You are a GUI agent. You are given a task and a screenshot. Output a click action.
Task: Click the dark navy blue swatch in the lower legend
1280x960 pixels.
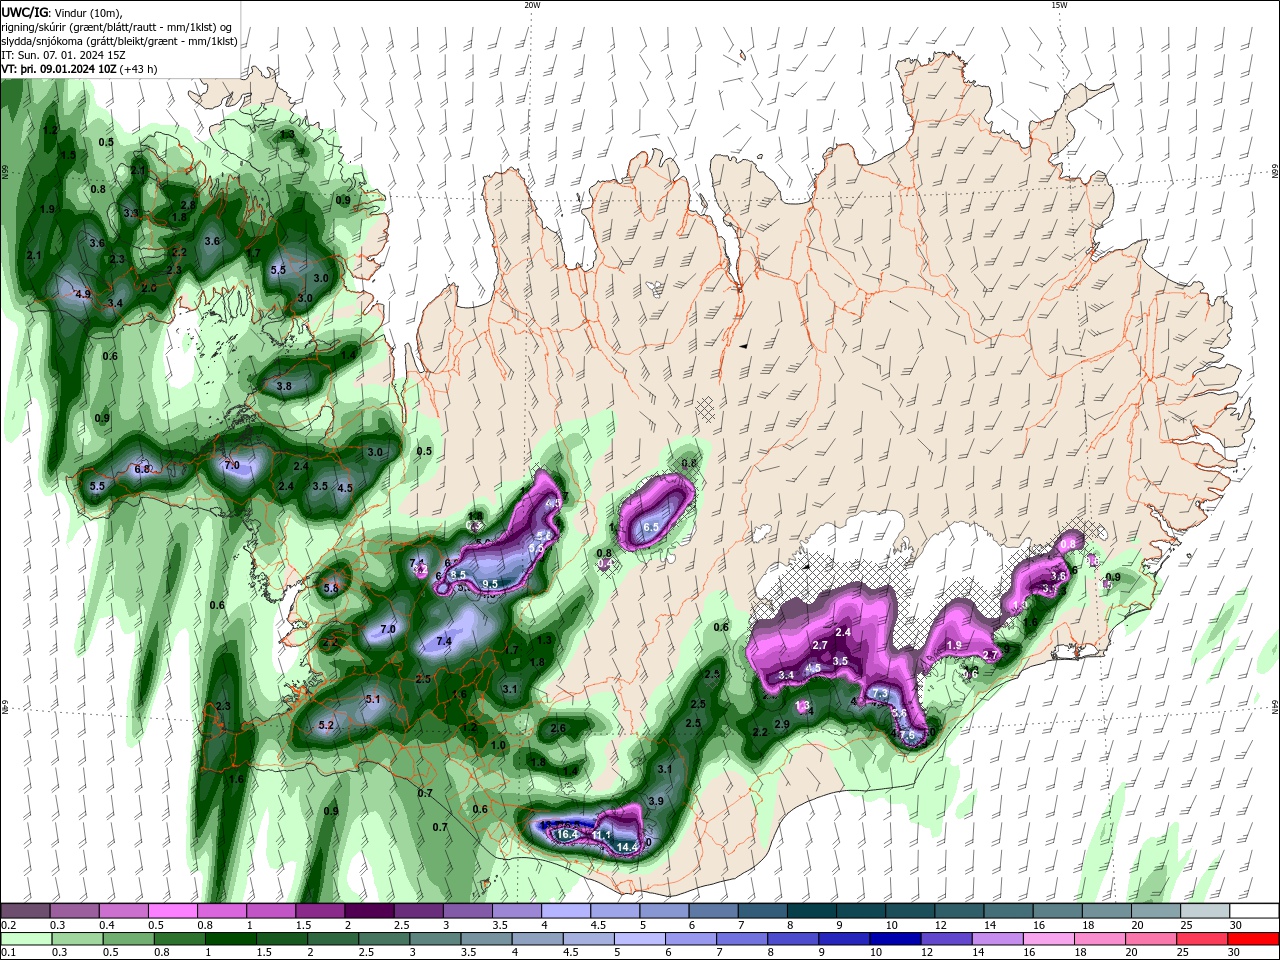pyautogui.click(x=895, y=939)
